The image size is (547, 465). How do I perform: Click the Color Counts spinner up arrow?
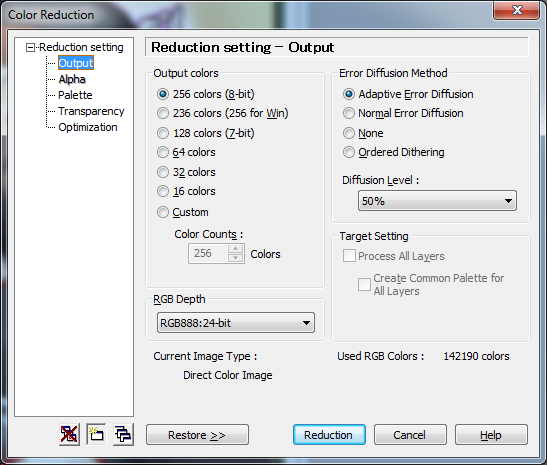tap(235, 249)
